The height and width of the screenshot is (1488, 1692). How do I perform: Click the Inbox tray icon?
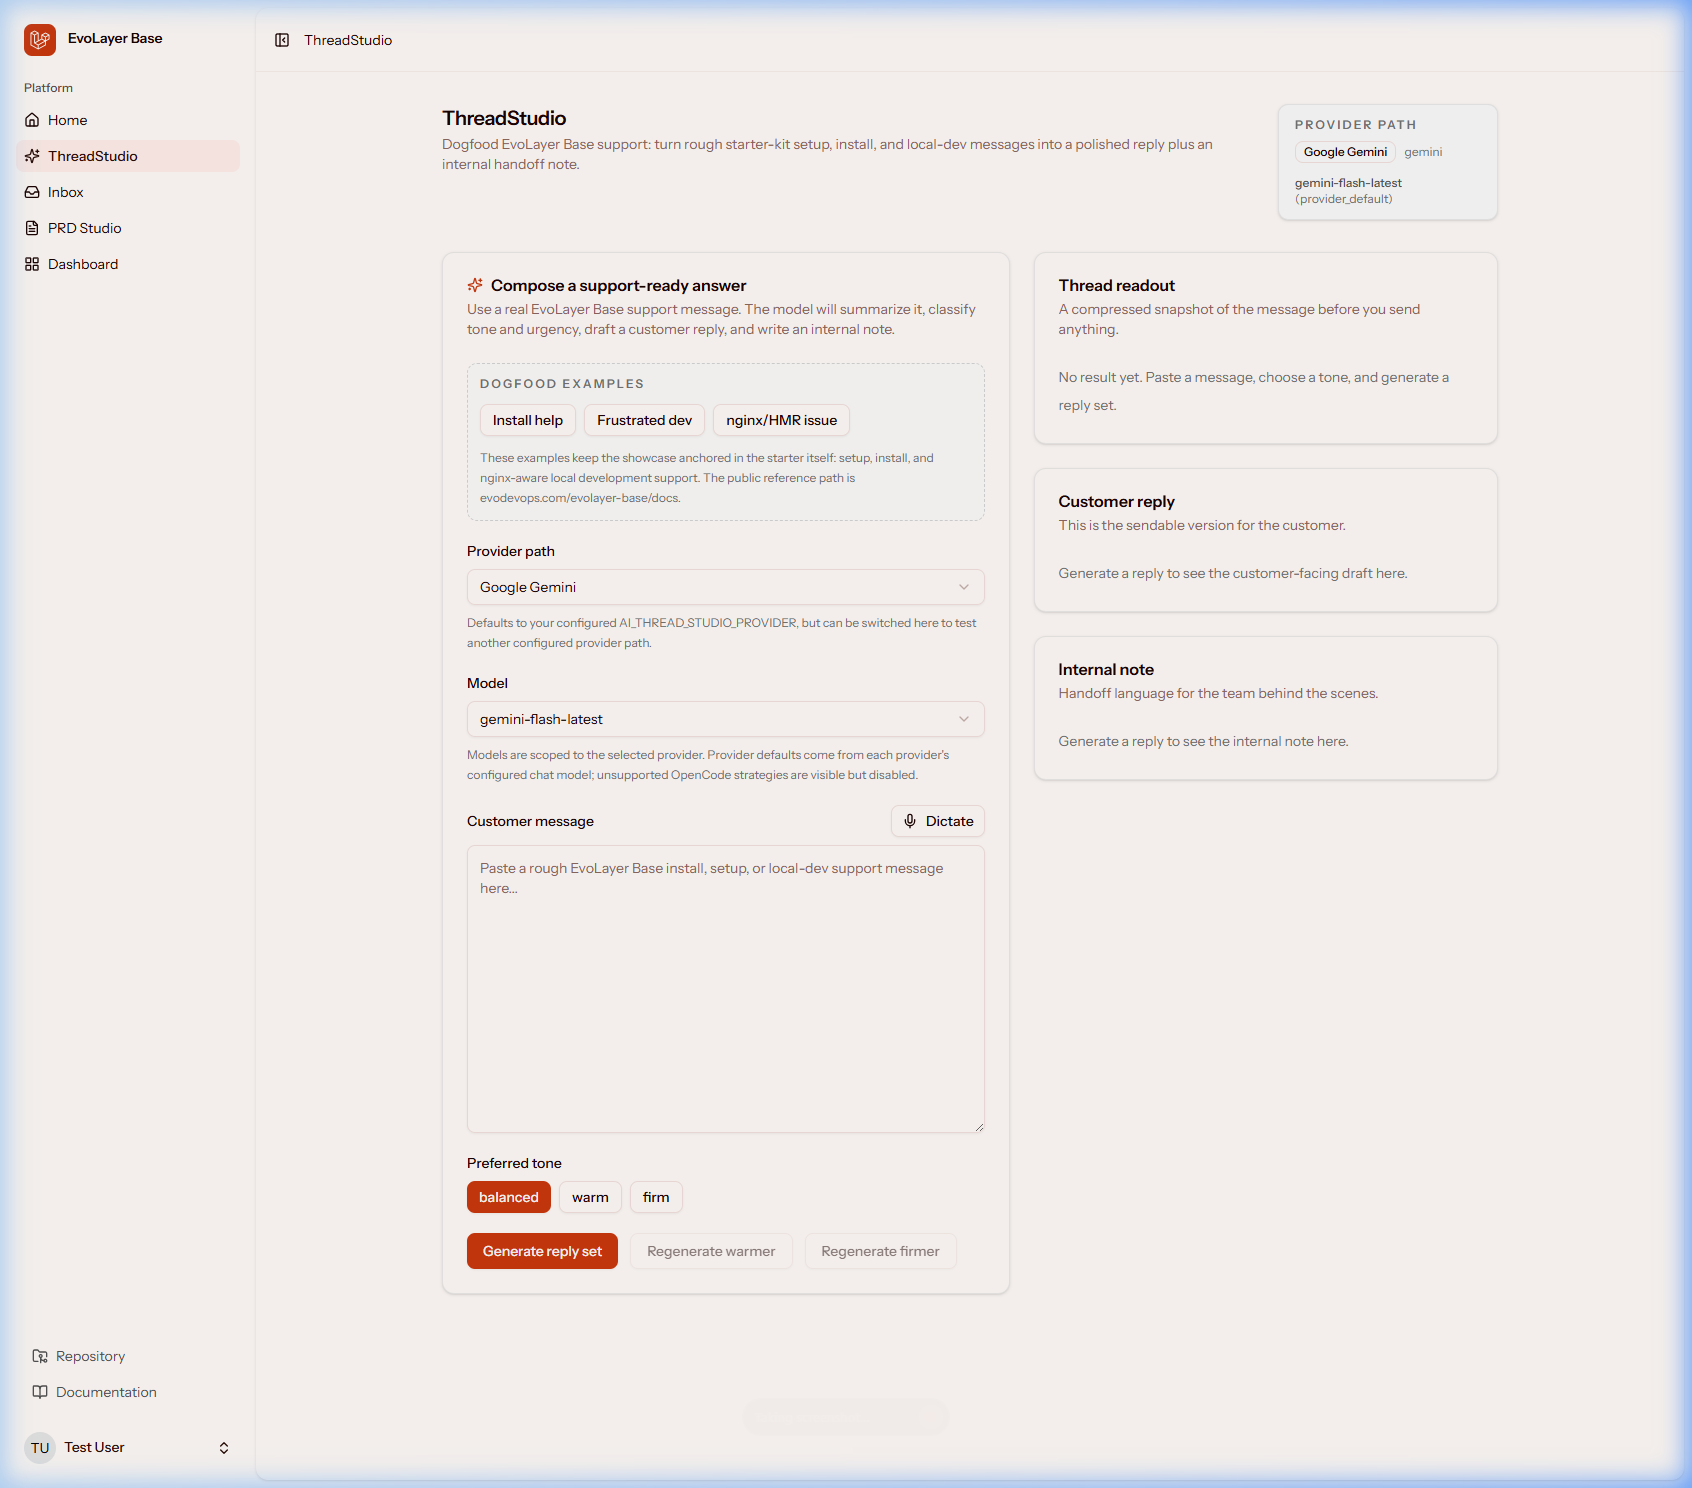[32, 192]
